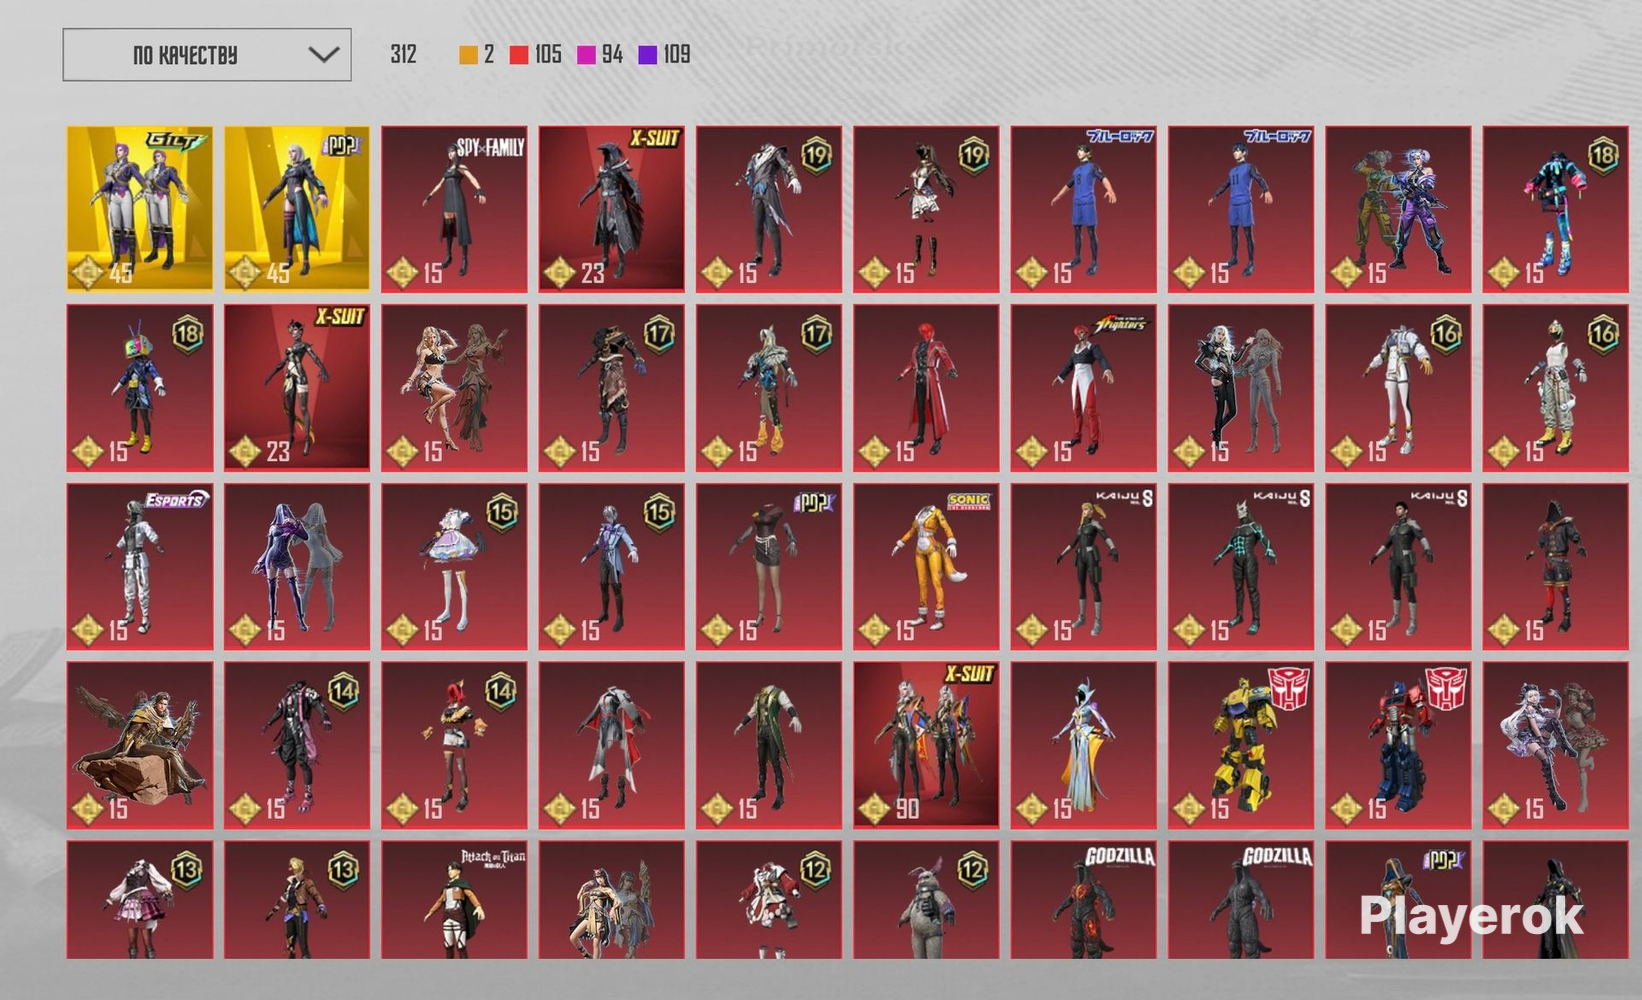Select the hooded X-SUIT outfit card
The height and width of the screenshot is (1000, 1642).
pyautogui.click(x=612, y=209)
